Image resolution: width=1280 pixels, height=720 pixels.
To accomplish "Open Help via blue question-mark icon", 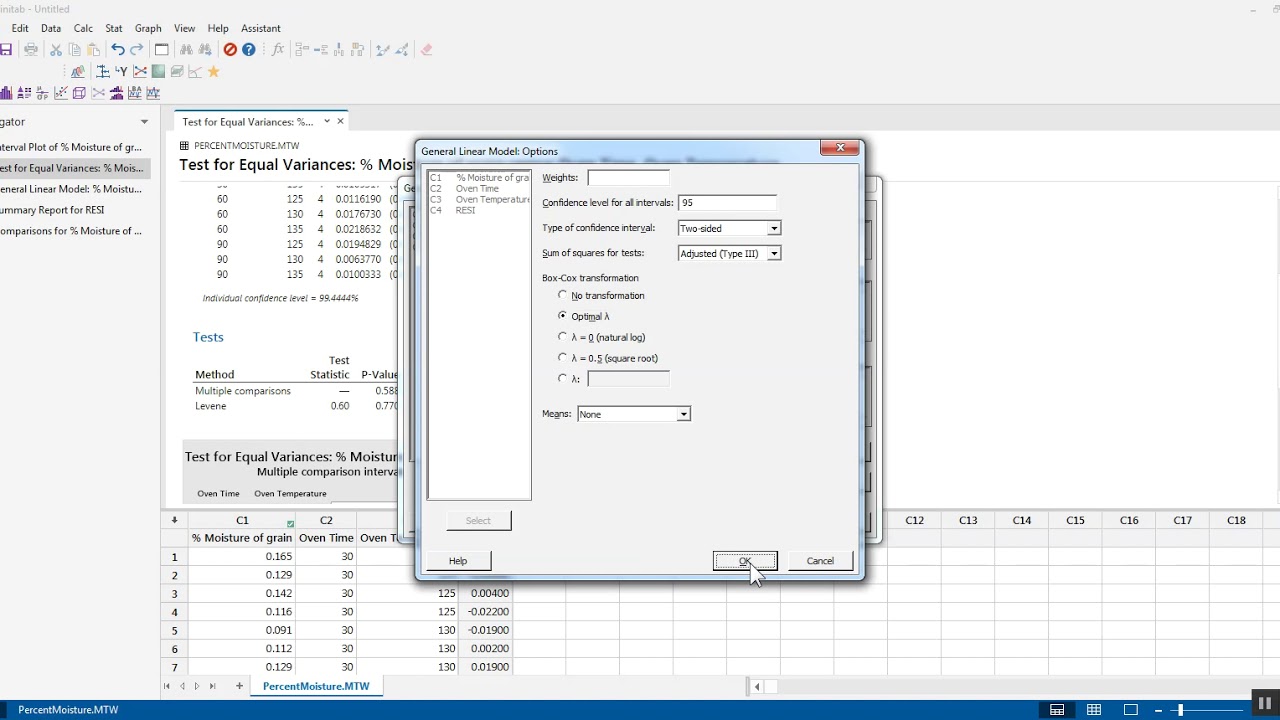I will pyautogui.click(x=249, y=50).
